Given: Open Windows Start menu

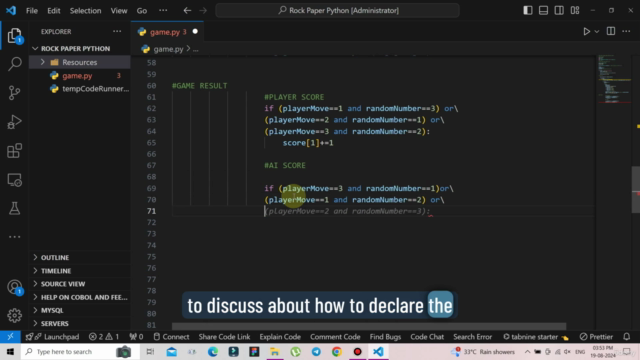Looking at the screenshot, I should [x=10, y=352].
